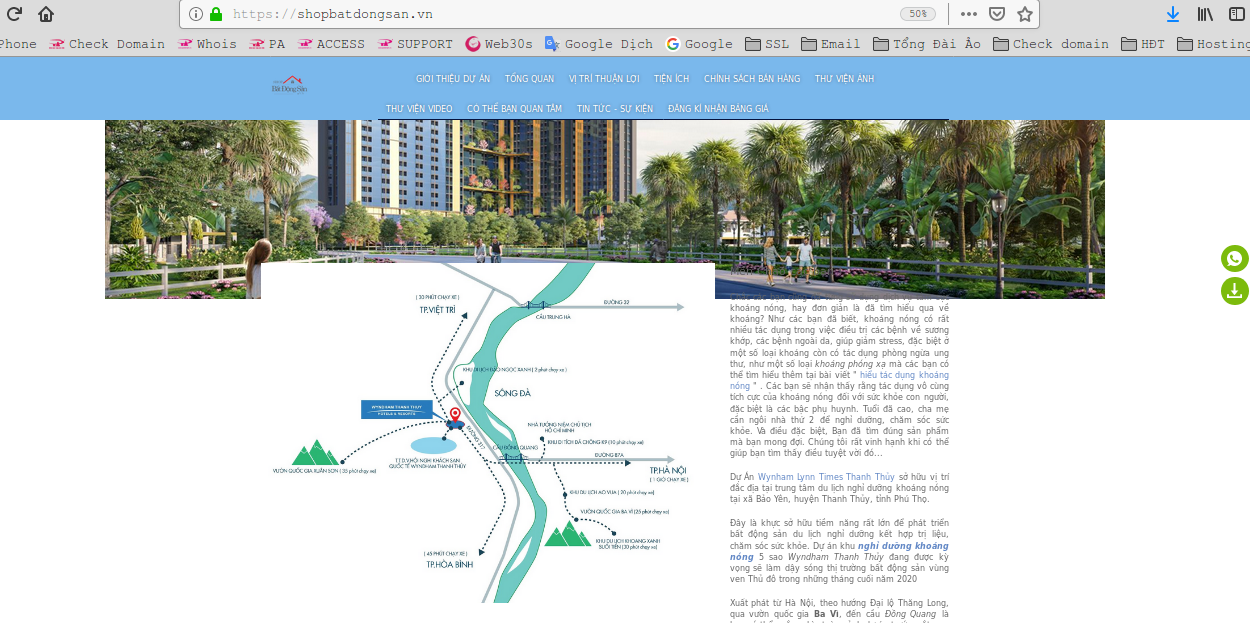
Task: Go to GIỚI THIỆU DỰ ÁN menu
Action: coord(453,79)
